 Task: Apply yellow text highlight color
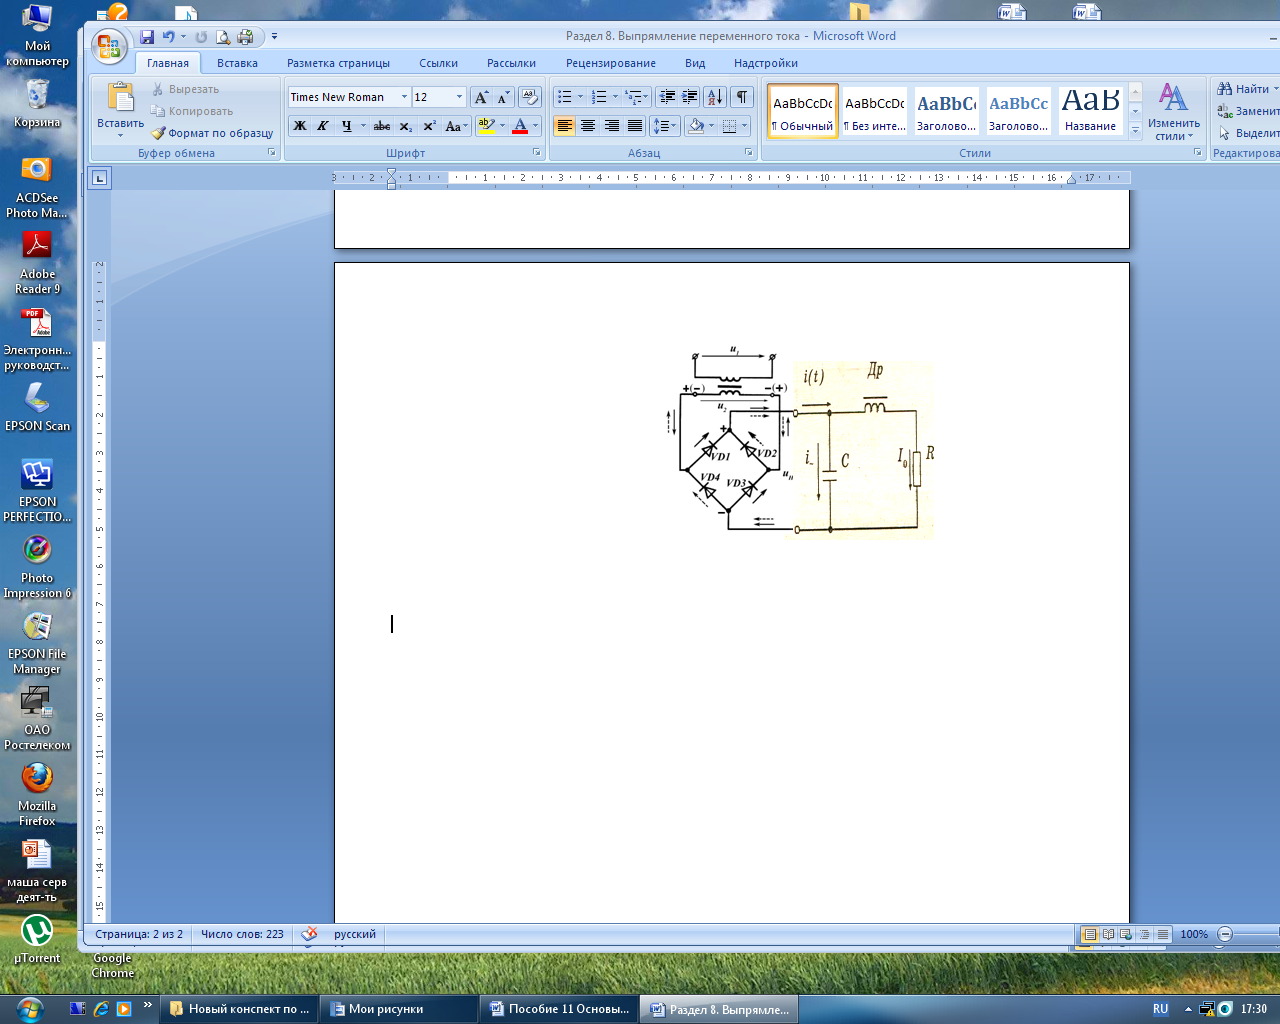pos(487,126)
